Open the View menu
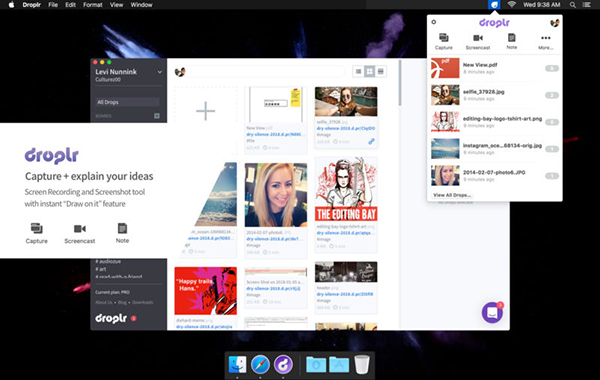This screenshot has height=380, width=600. pyautogui.click(x=116, y=5)
